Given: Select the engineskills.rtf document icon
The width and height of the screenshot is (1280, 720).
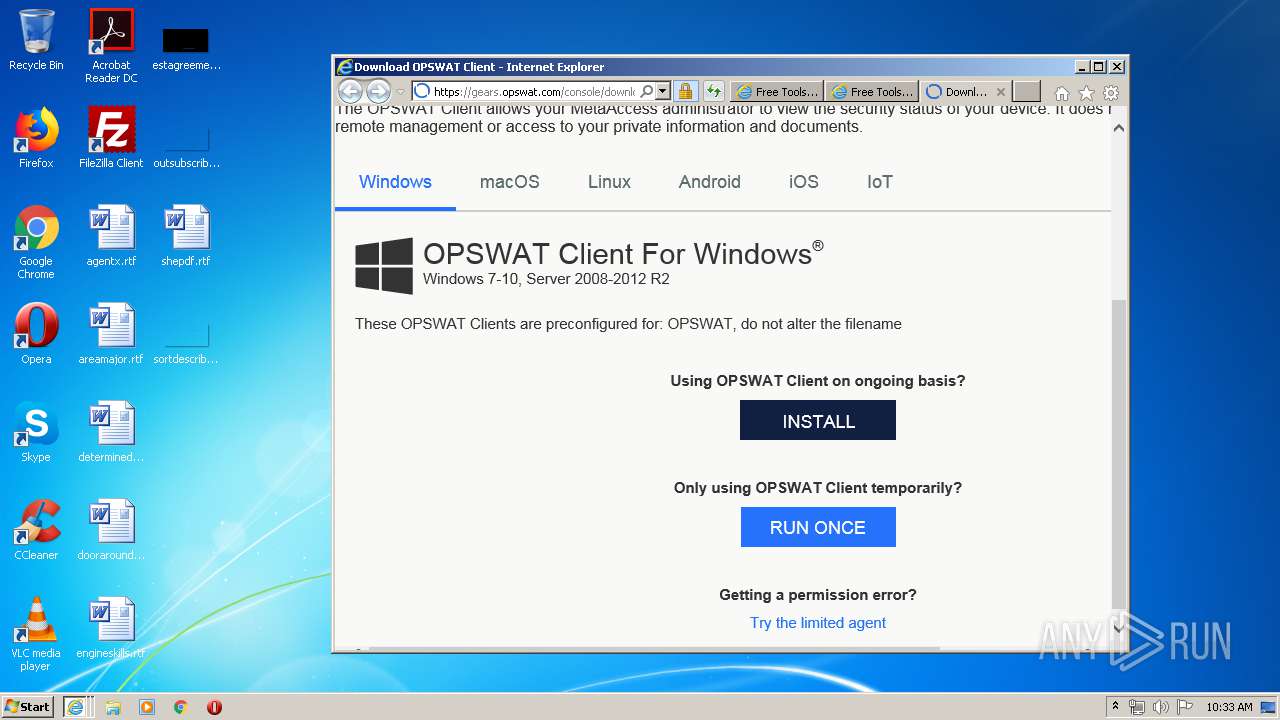Looking at the screenshot, I should pyautogui.click(x=111, y=628).
